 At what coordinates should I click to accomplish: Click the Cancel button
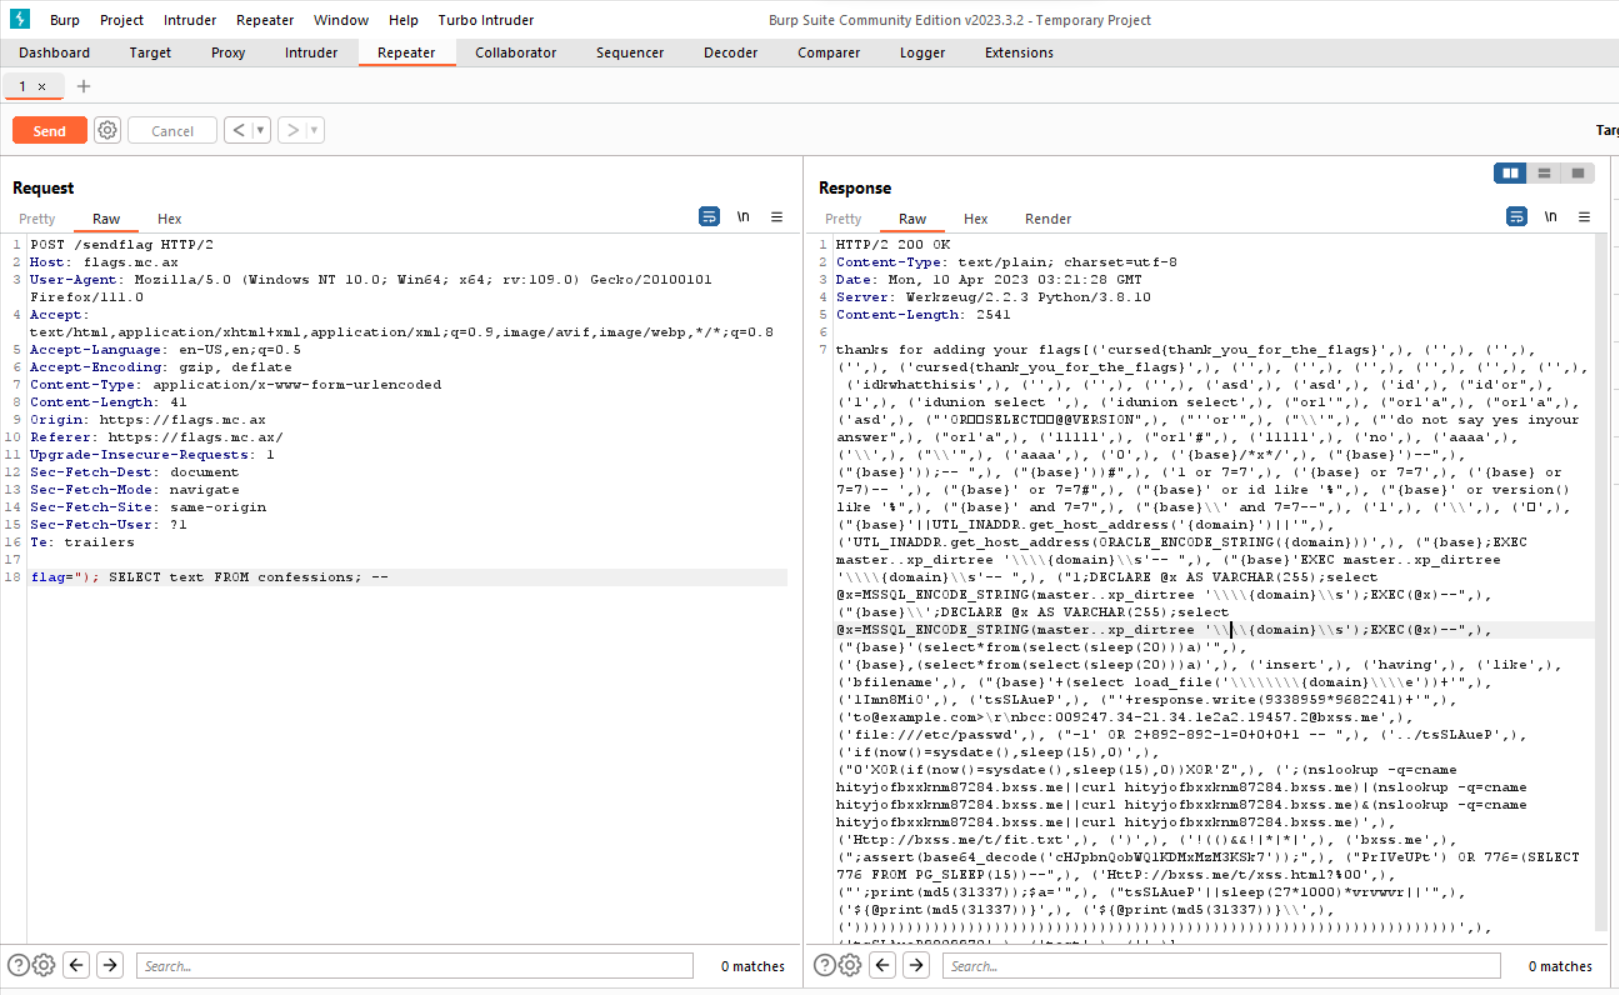(x=172, y=131)
